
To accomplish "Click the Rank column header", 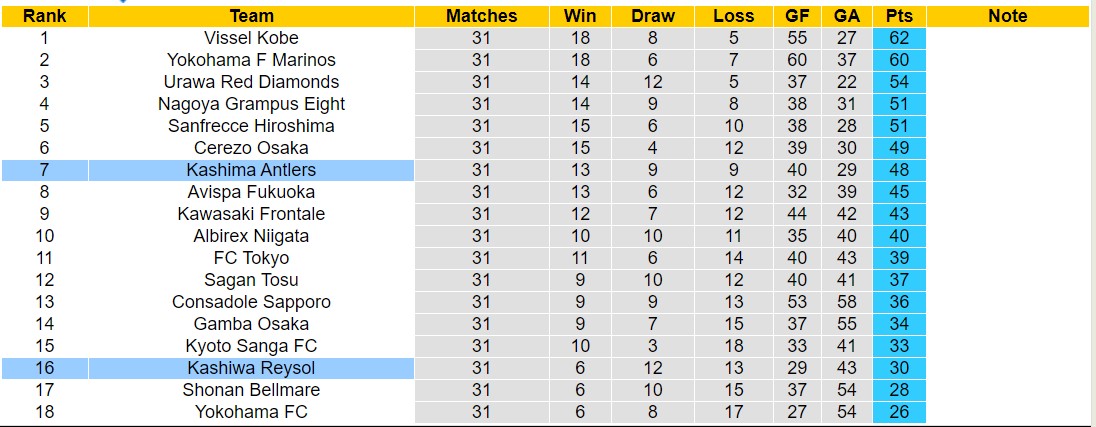I will click(44, 16).
